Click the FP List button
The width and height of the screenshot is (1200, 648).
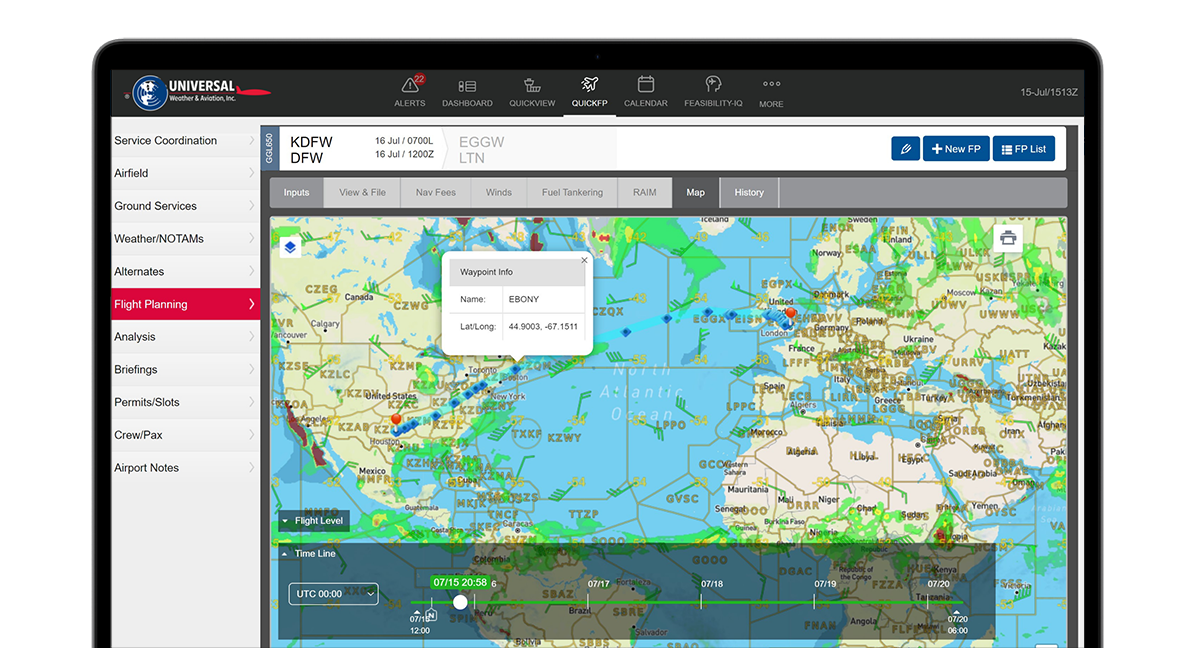tap(1024, 149)
